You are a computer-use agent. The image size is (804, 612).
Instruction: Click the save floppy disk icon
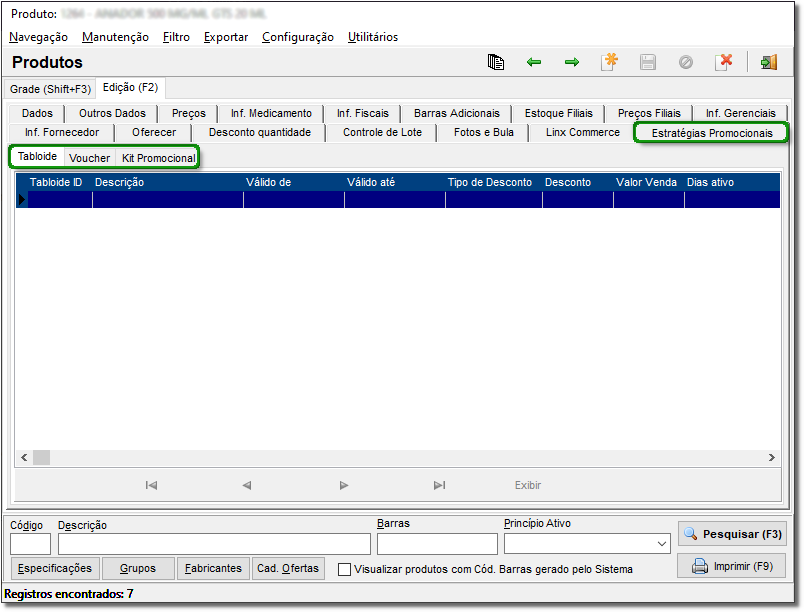click(x=648, y=63)
